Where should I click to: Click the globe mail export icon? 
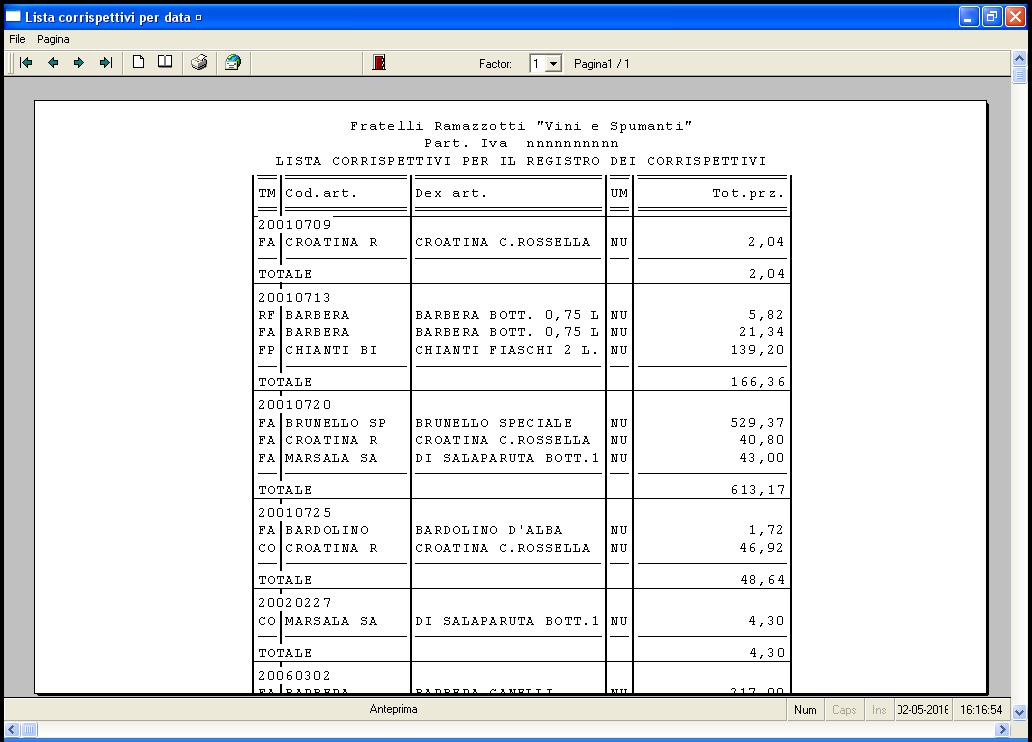tap(233, 63)
